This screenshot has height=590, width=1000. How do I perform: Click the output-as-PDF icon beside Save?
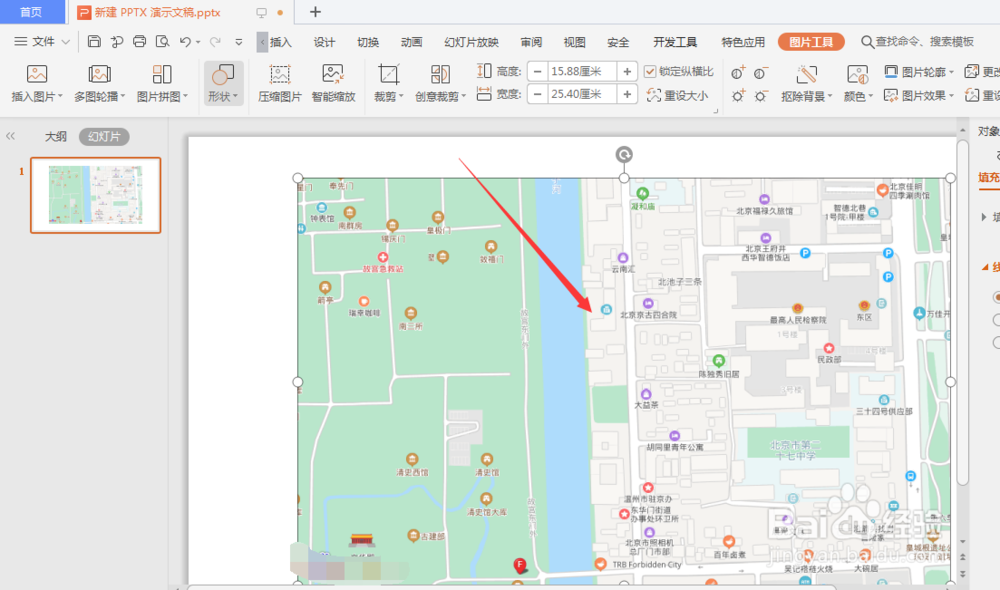117,41
